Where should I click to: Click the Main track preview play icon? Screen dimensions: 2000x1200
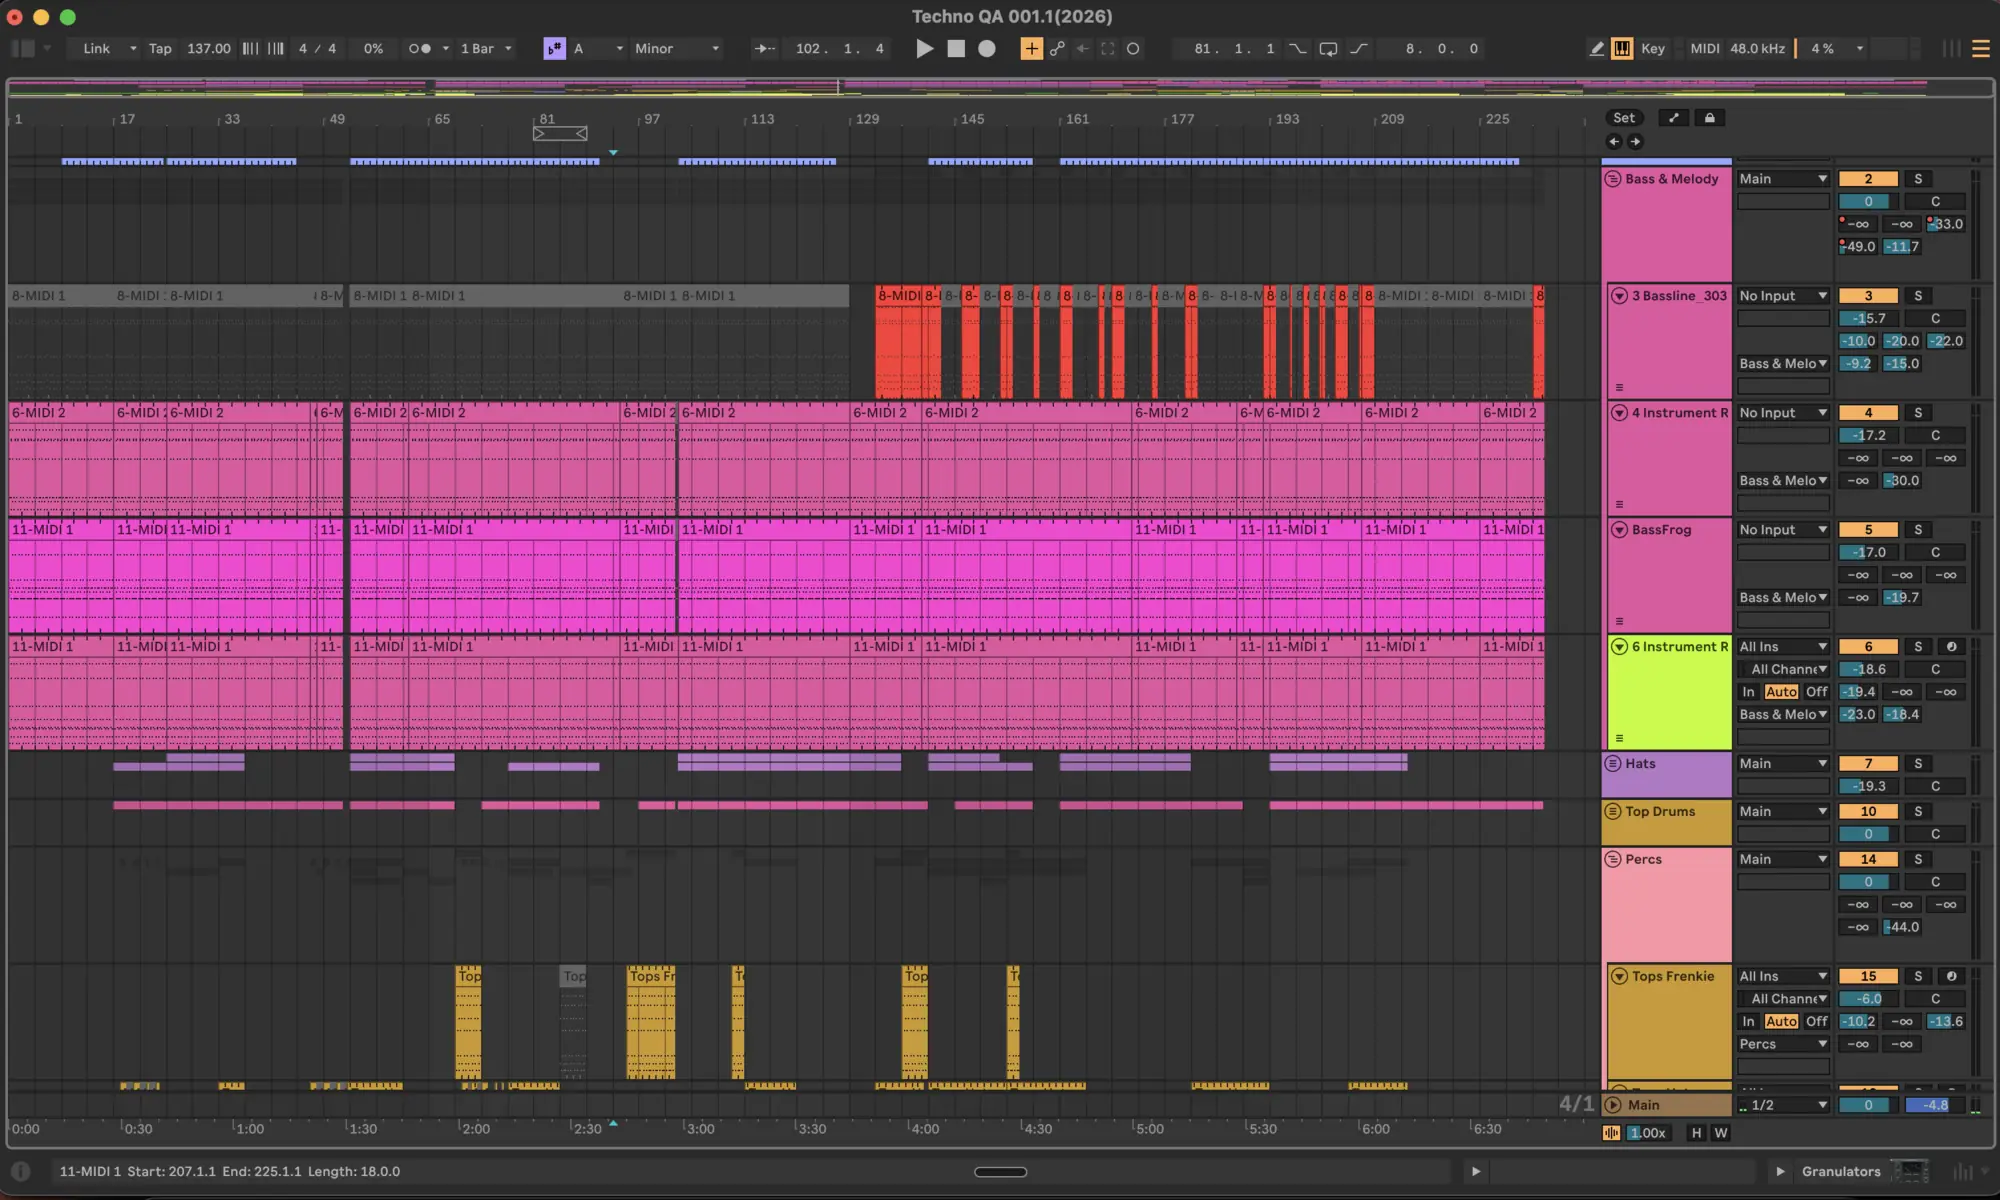(x=1613, y=1105)
